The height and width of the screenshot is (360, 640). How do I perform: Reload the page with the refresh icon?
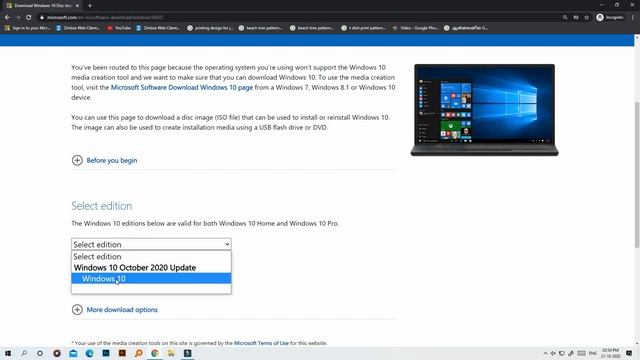[x=29, y=18]
